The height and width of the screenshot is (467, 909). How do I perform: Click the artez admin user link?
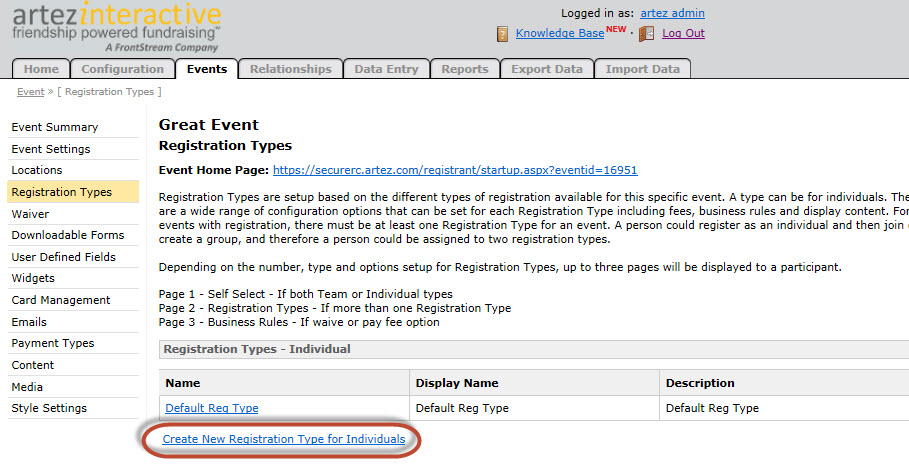tap(672, 13)
